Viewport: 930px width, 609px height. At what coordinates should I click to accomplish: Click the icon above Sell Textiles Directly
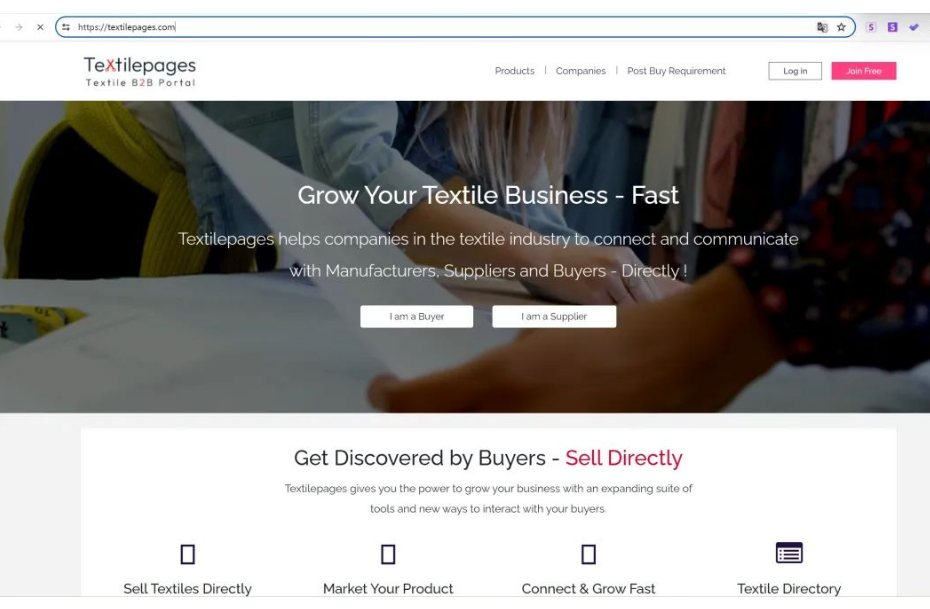point(187,554)
